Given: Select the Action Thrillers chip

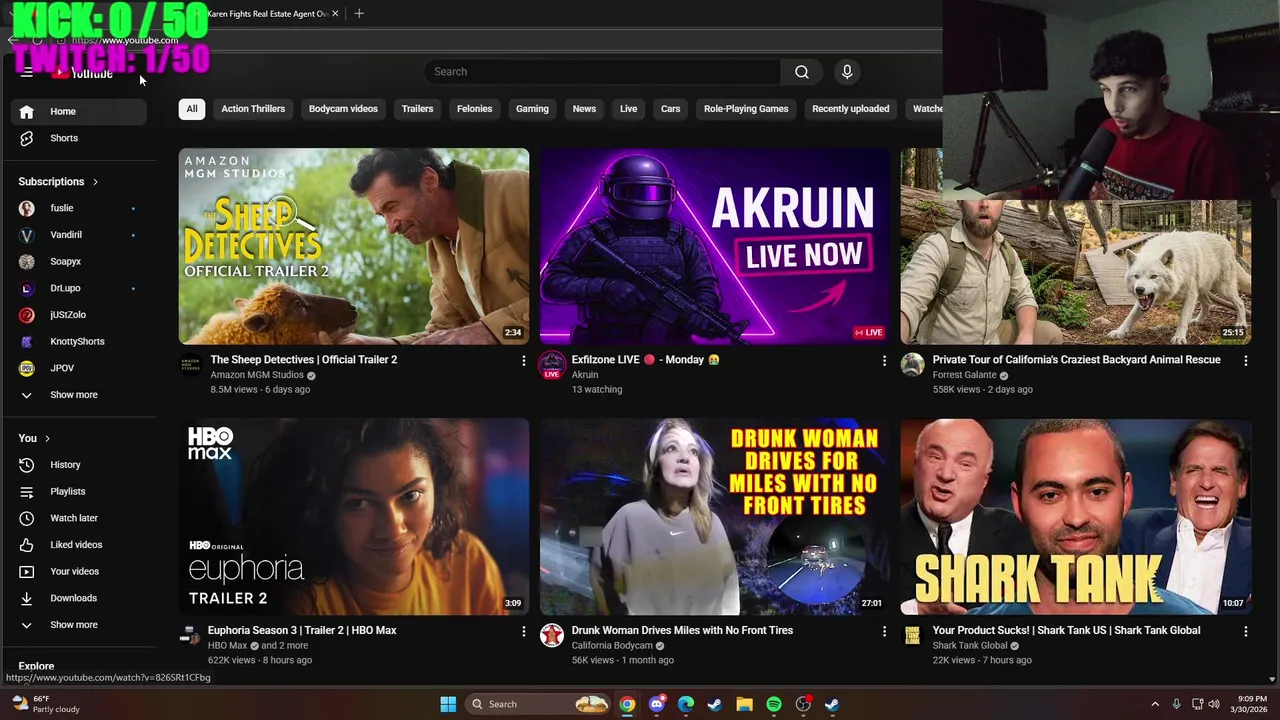Looking at the screenshot, I should coord(253,109).
